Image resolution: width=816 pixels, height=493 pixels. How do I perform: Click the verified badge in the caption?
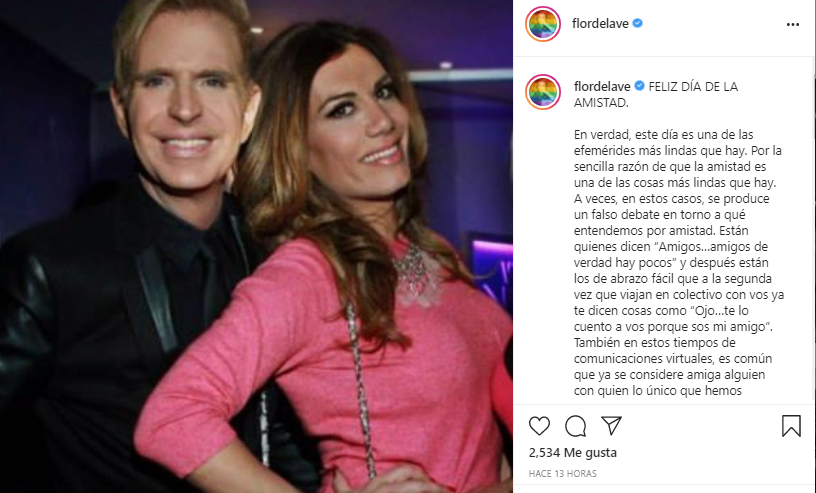pyautogui.click(x=640, y=86)
